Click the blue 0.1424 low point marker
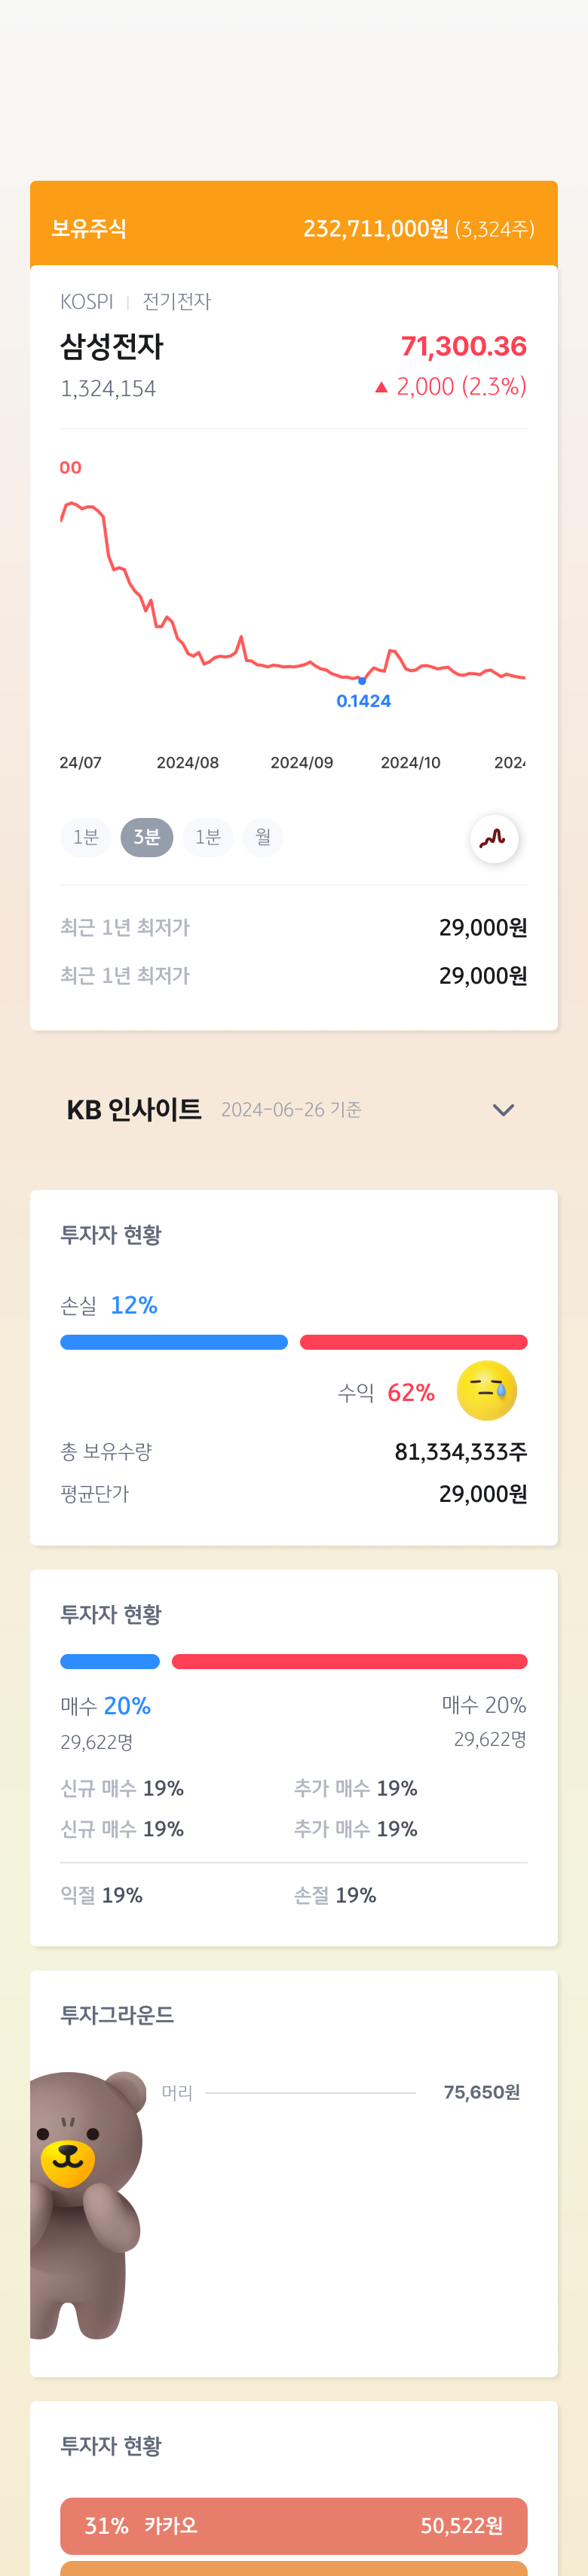This screenshot has height=2576, width=588. pyautogui.click(x=362, y=681)
